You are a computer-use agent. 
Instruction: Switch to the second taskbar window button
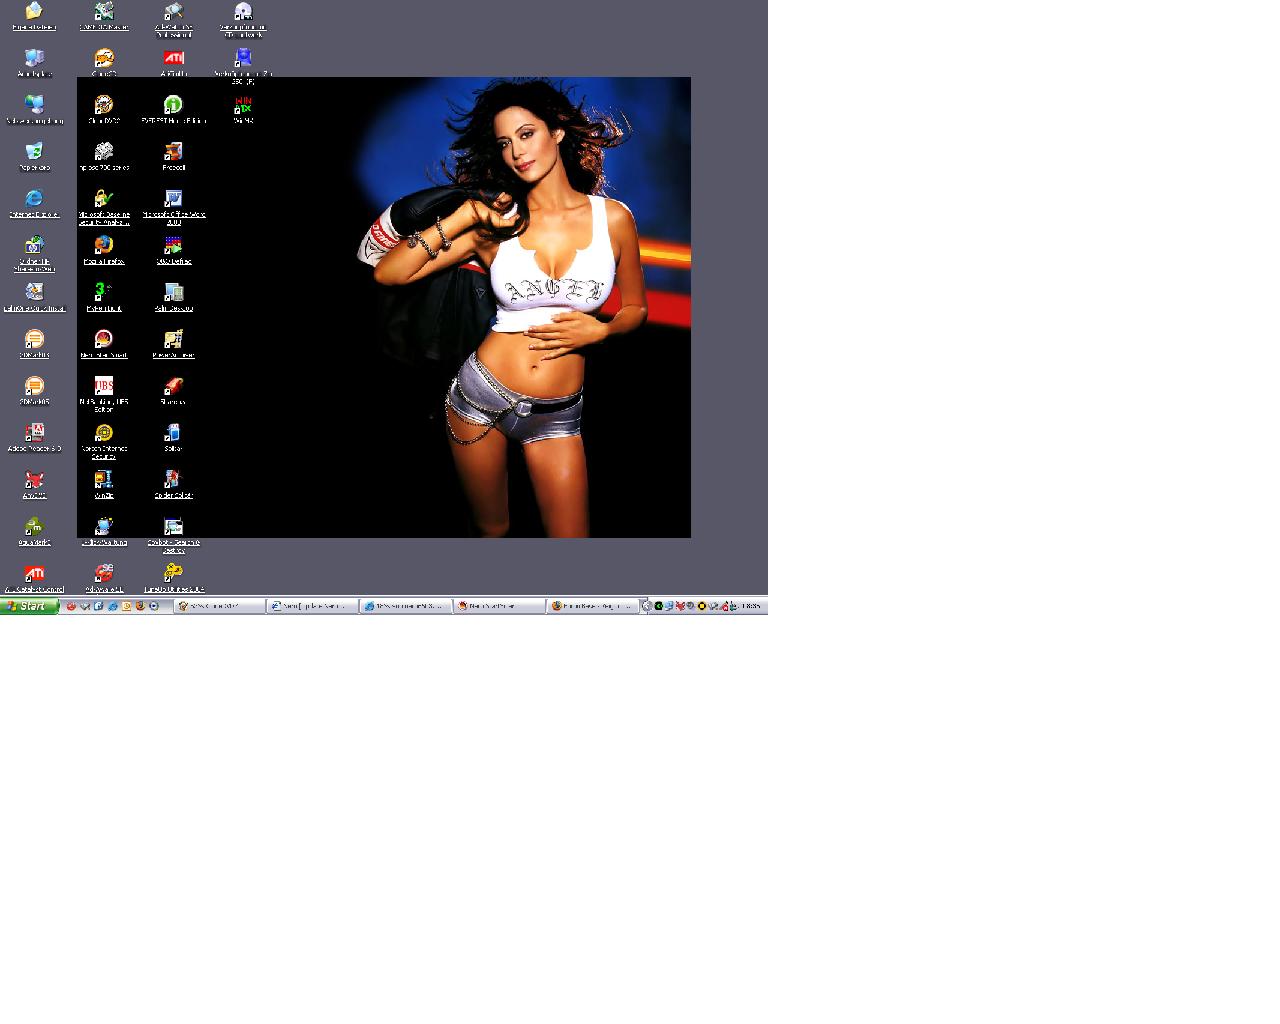pos(312,606)
